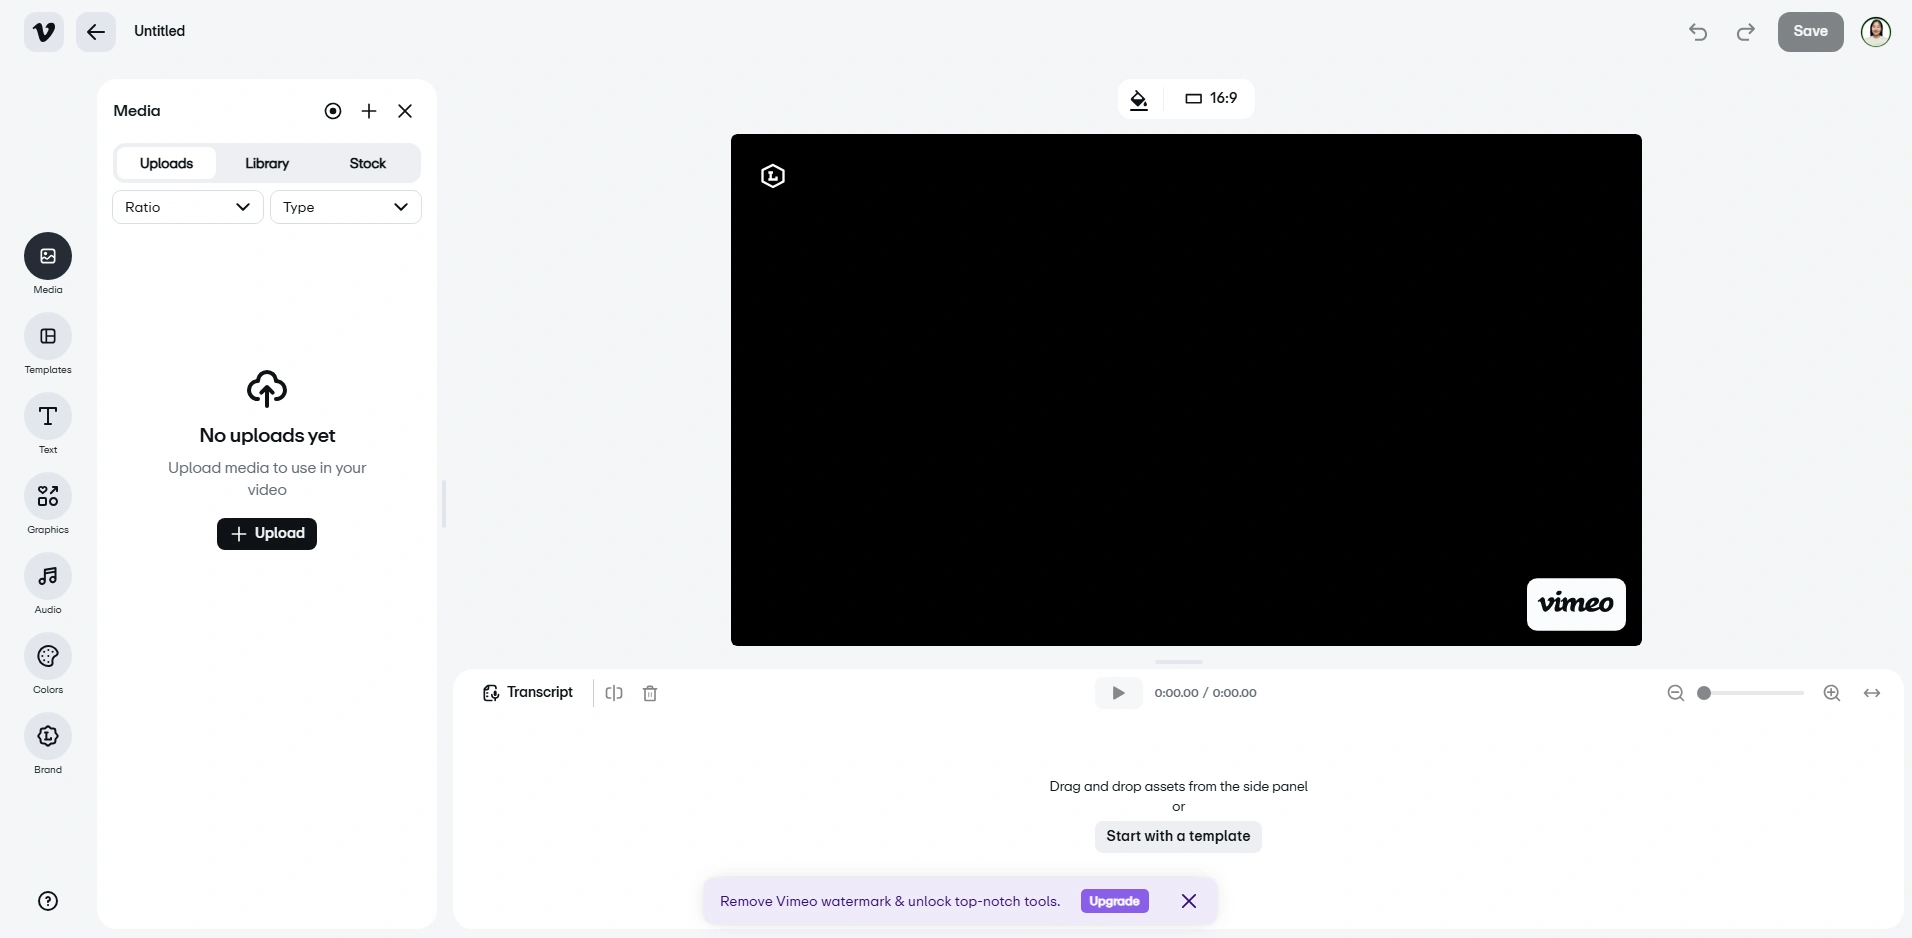Switch to the Library tab
Viewport: 1912px width, 938px height.
[x=267, y=163]
